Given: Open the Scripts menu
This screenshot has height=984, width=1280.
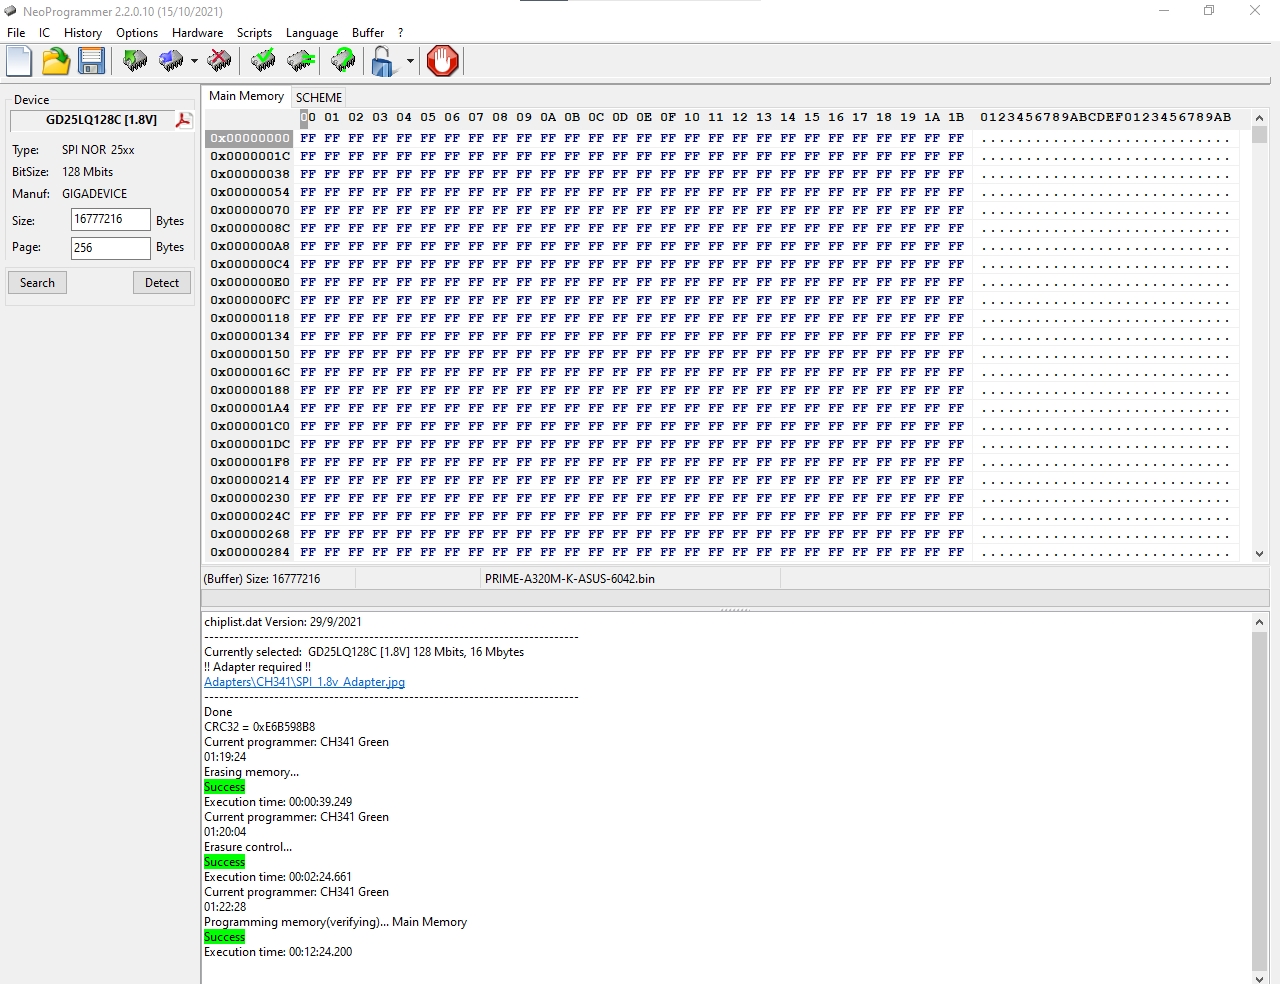Looking at the screenshot, I should pyautogui.click(x=254, y=33).
